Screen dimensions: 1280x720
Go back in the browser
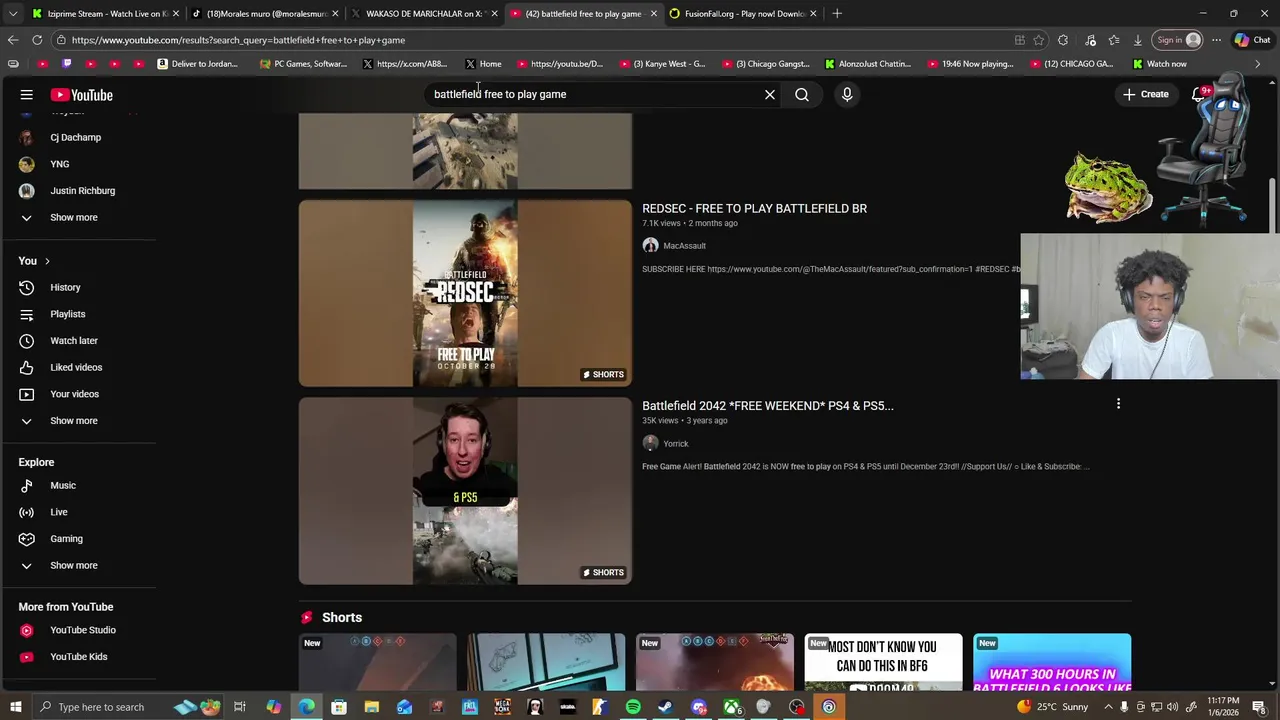13,40
